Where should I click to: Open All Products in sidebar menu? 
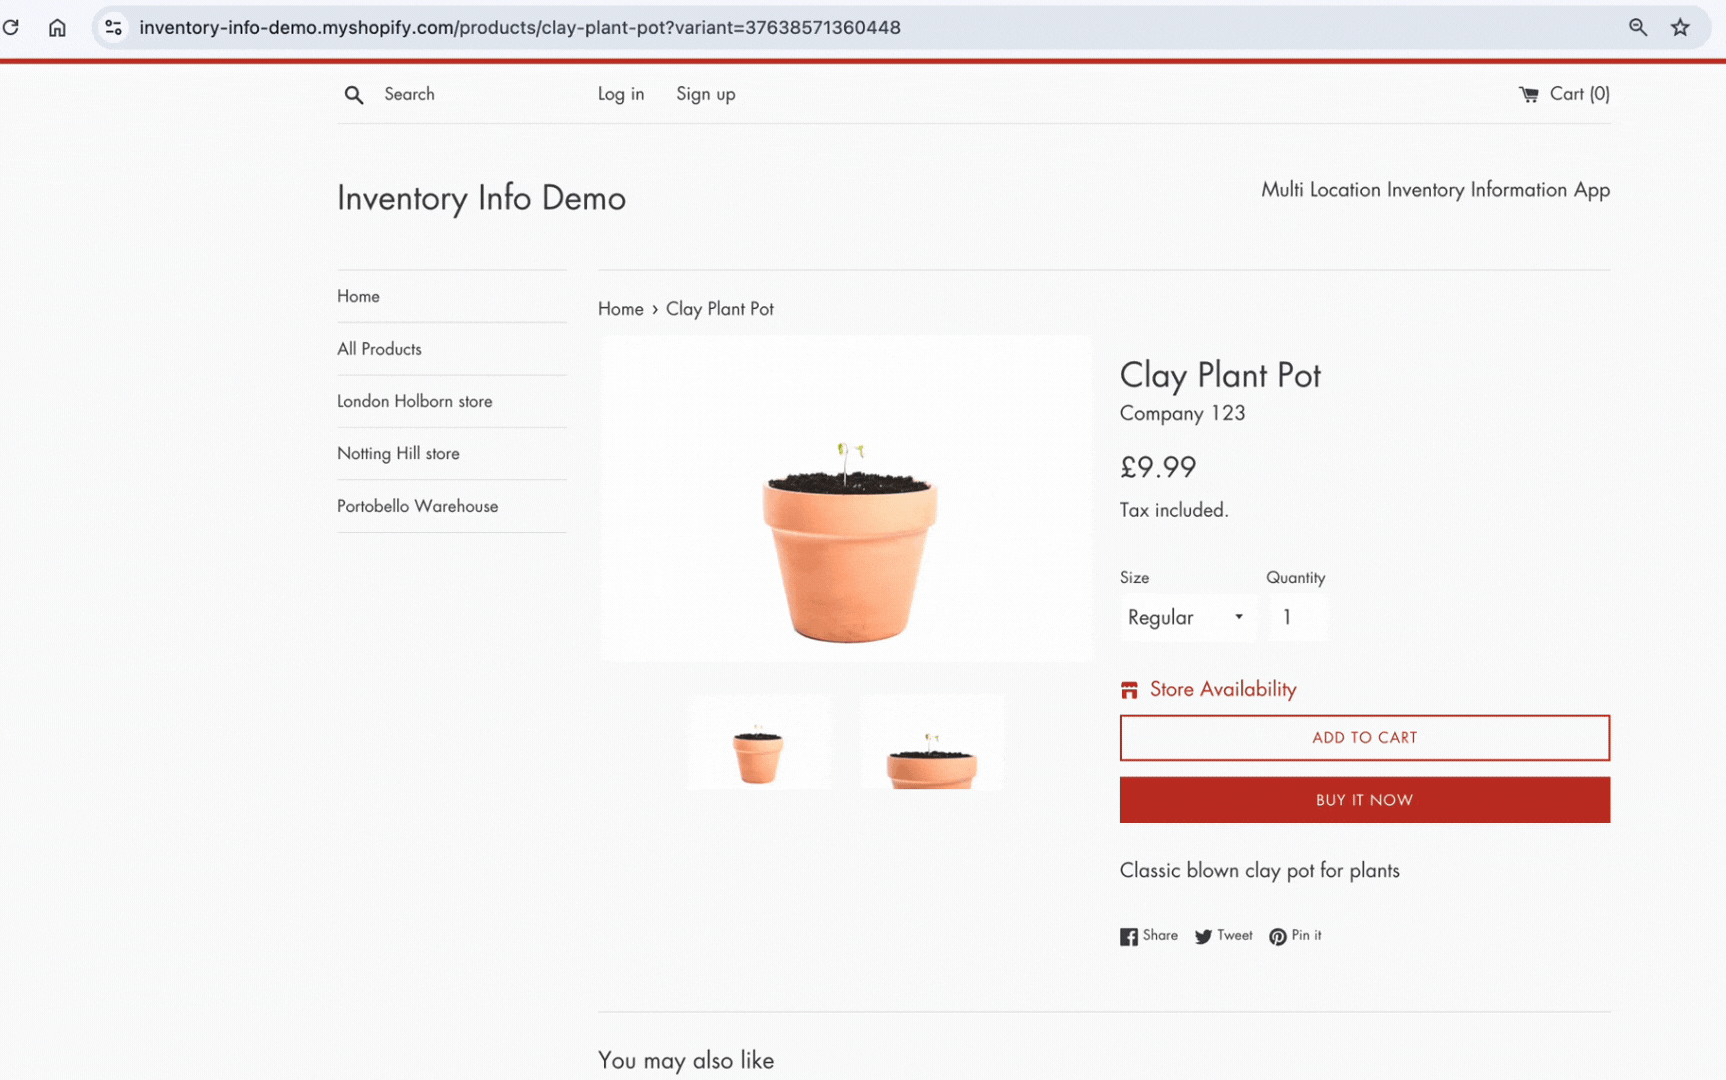[x=379, y=349]
